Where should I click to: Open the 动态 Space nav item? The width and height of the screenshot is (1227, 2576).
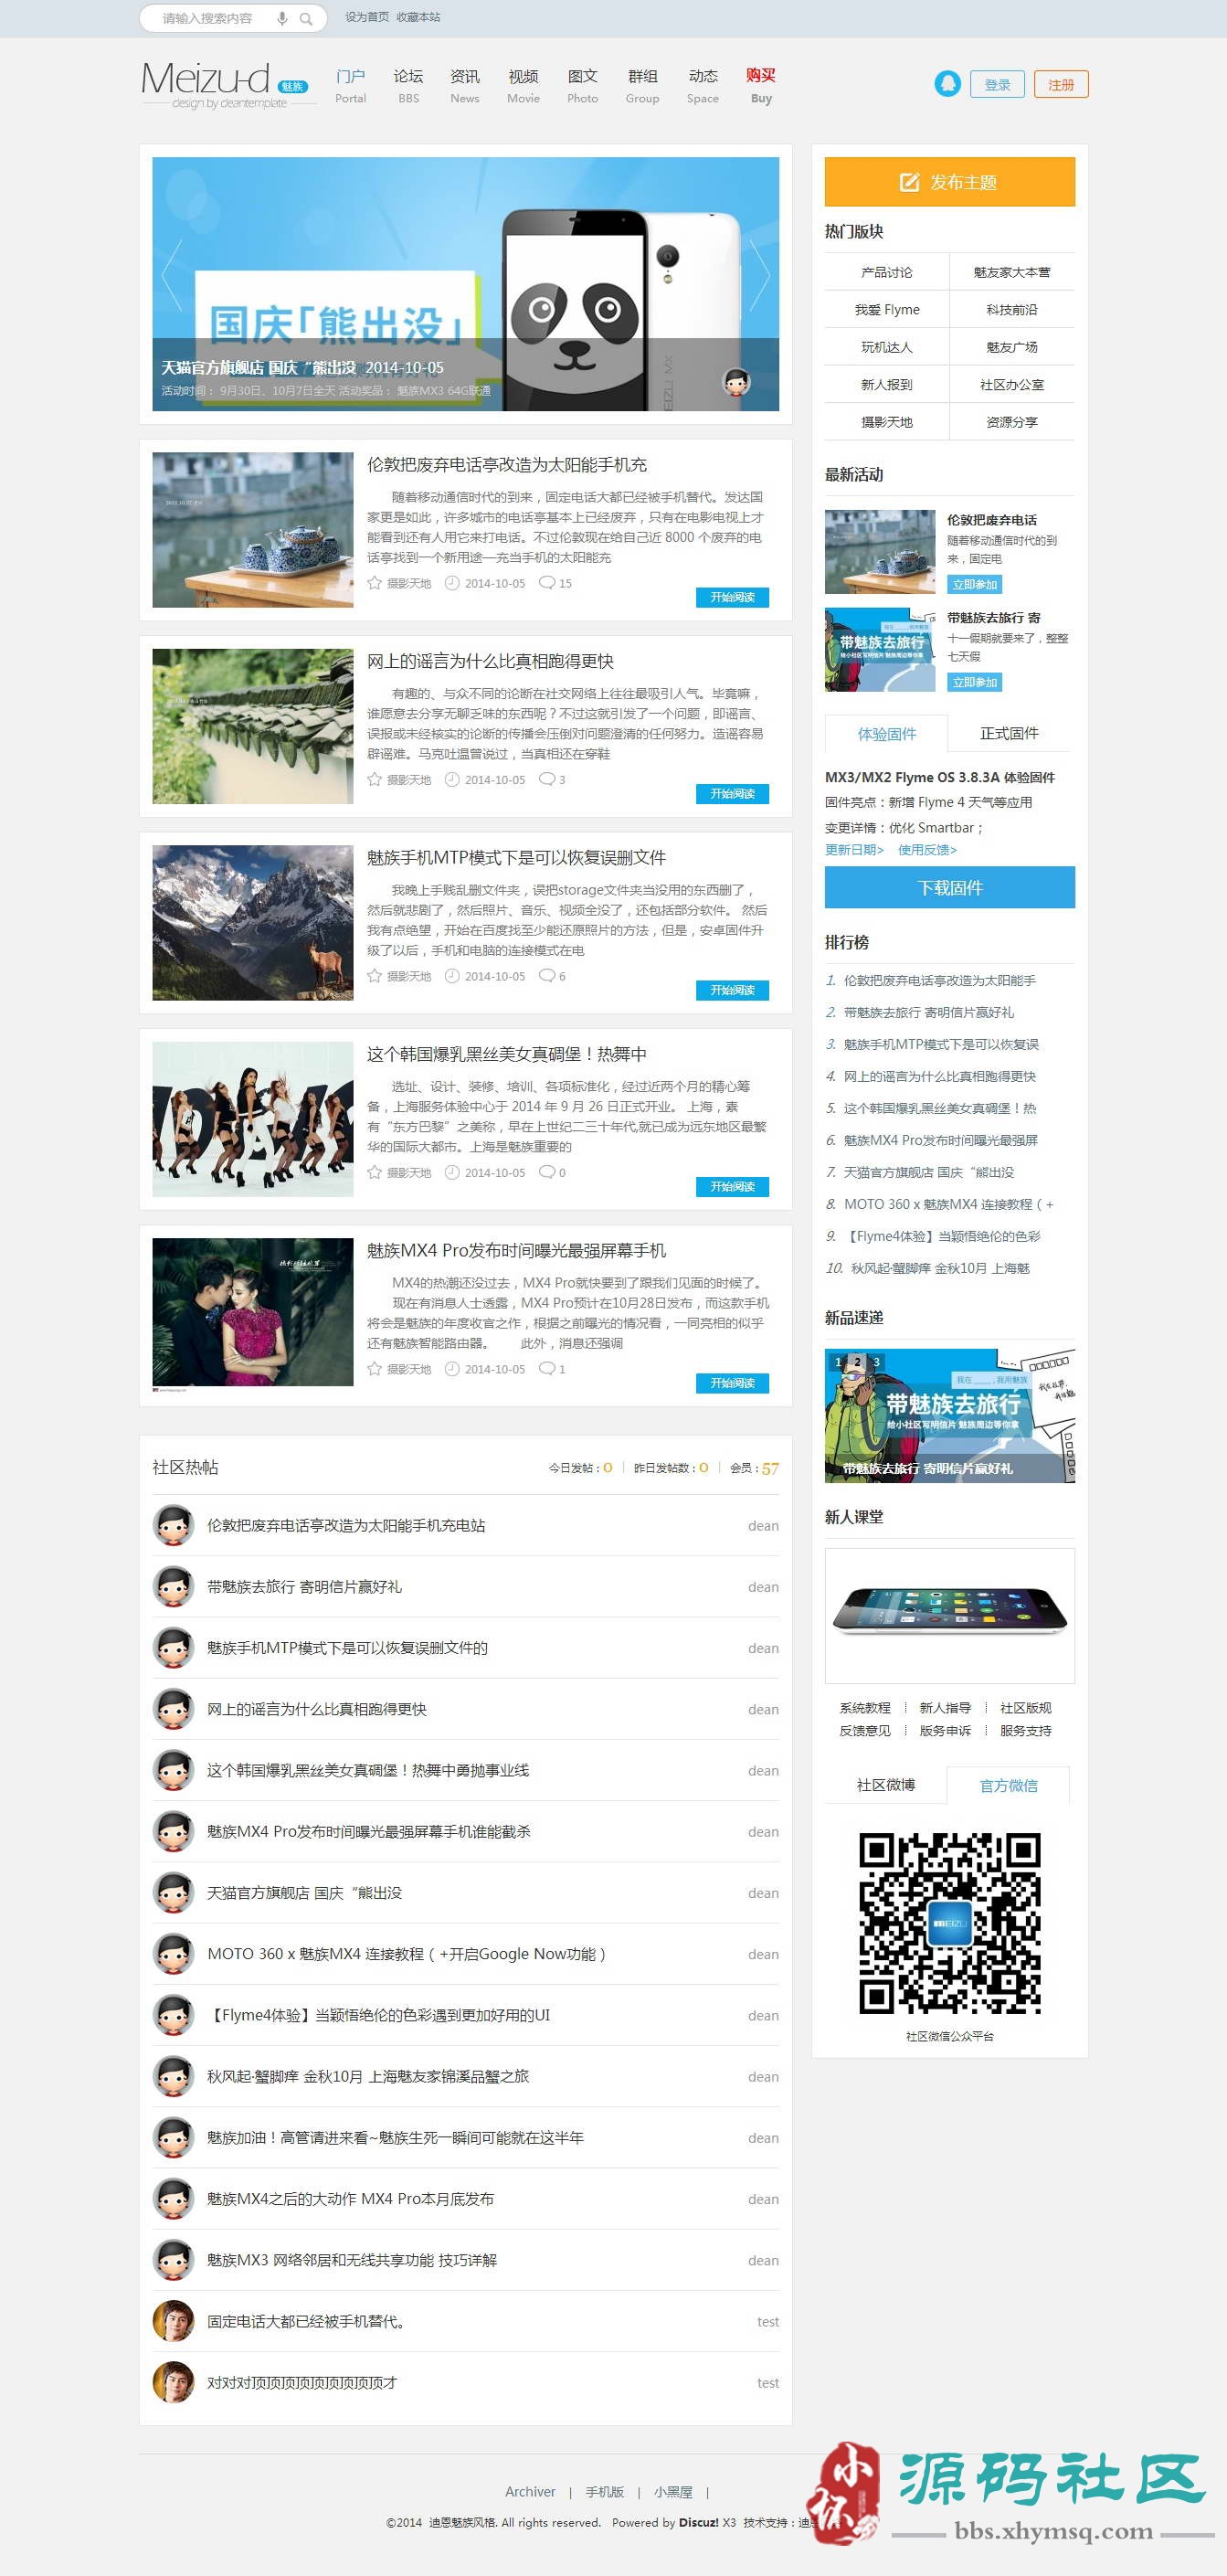tap(703, 85)
